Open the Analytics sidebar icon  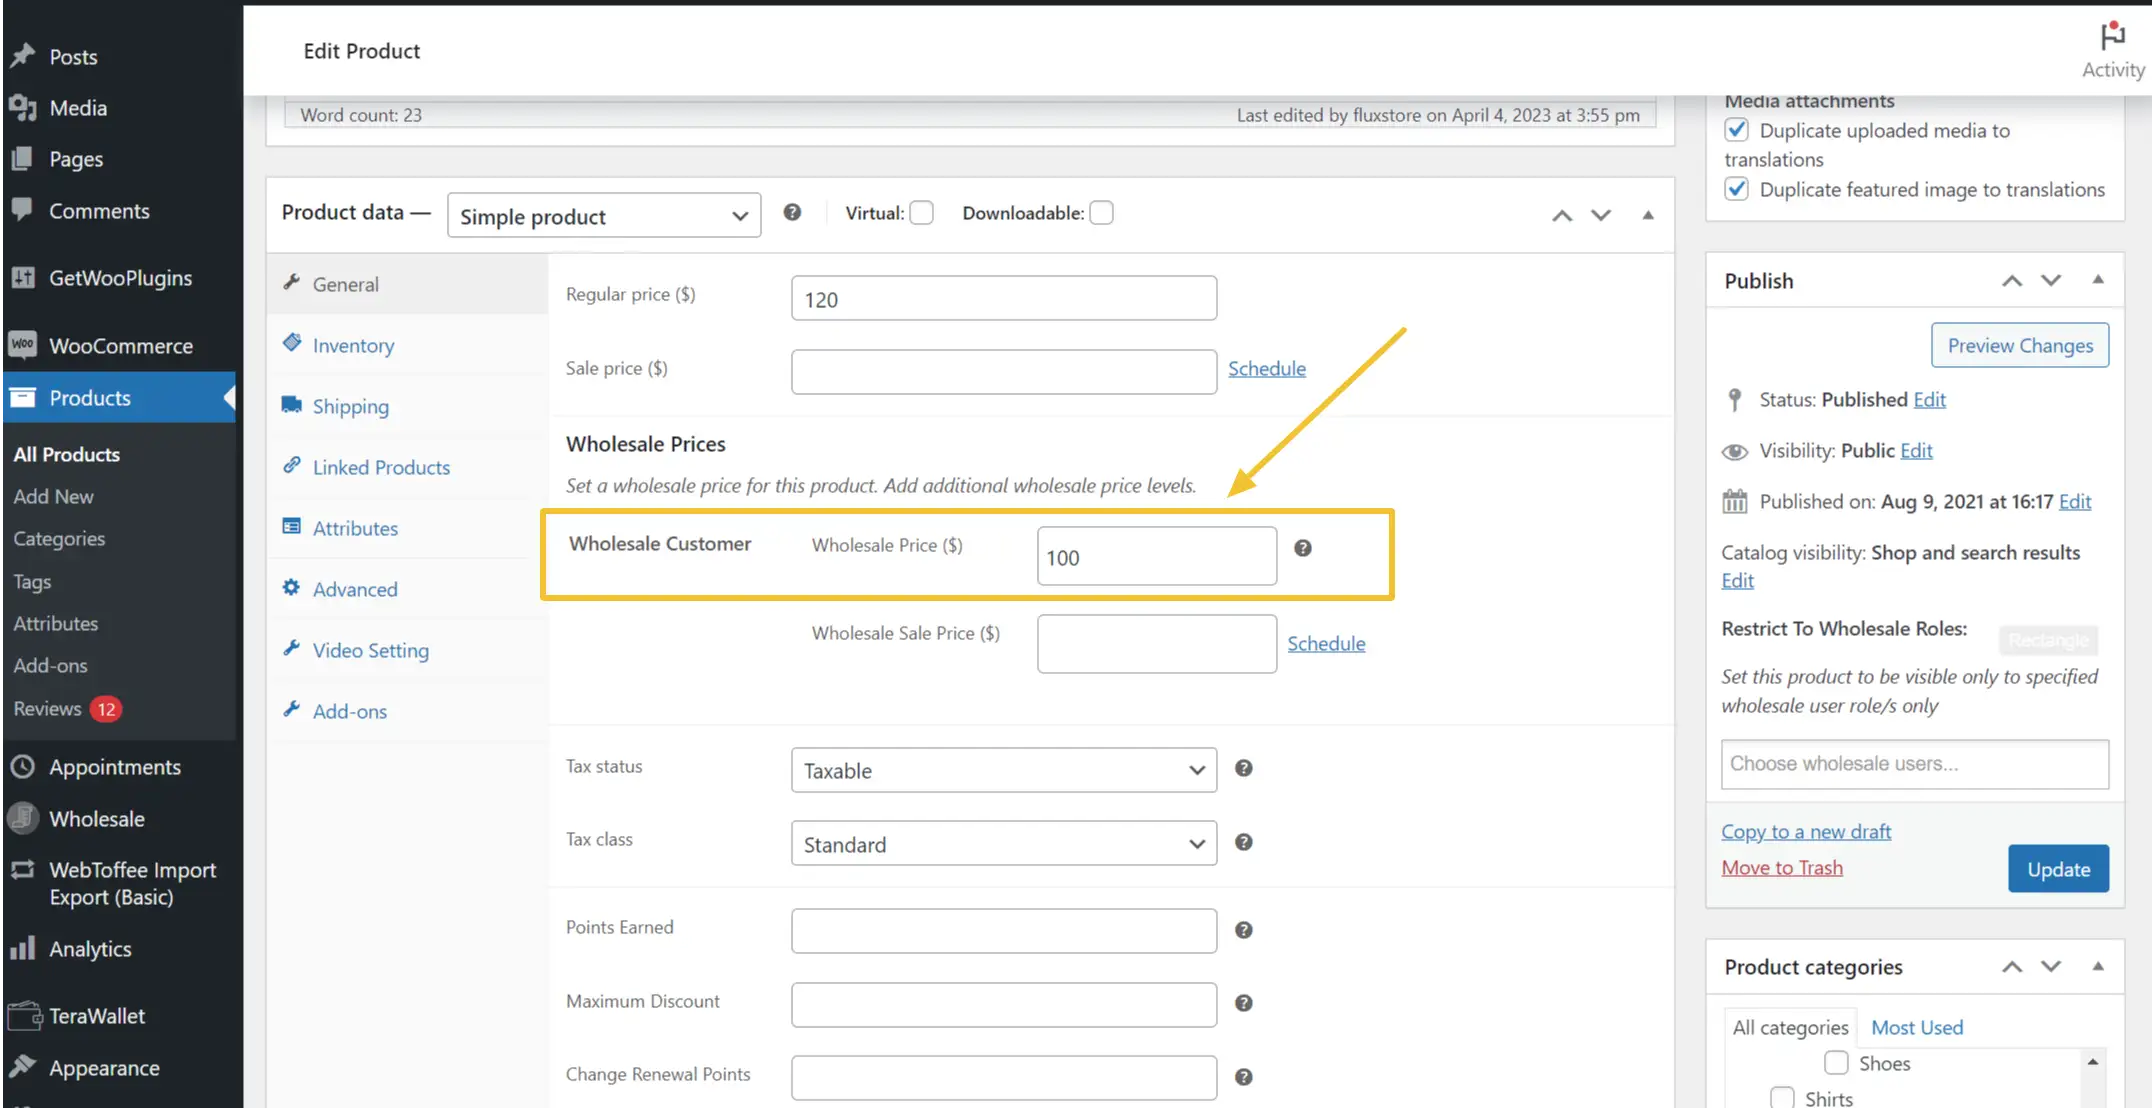coord(22,948)
